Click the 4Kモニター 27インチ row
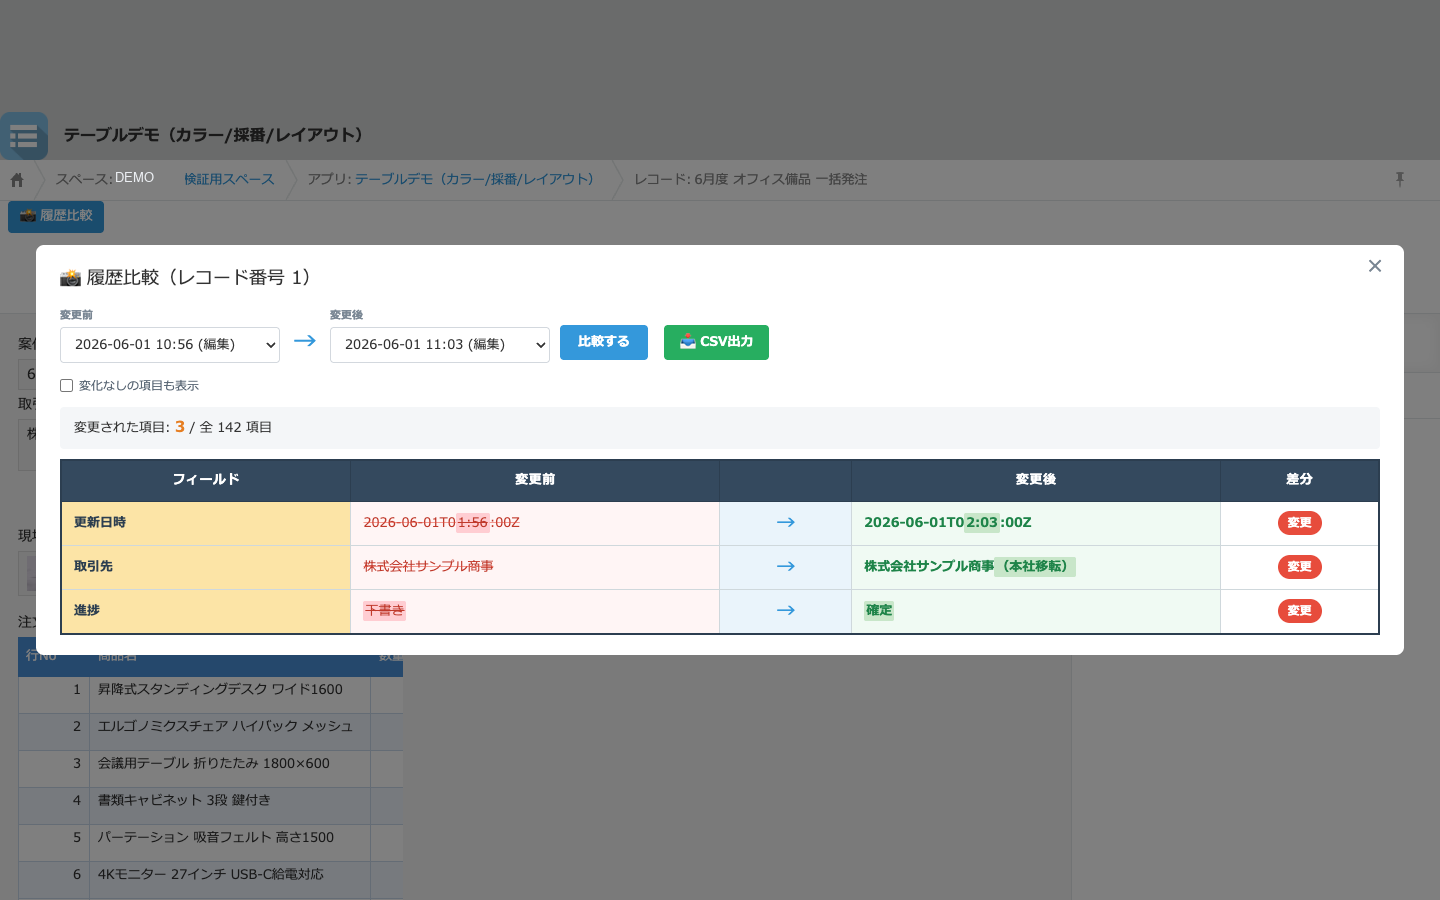 click(x=210, y=880)
